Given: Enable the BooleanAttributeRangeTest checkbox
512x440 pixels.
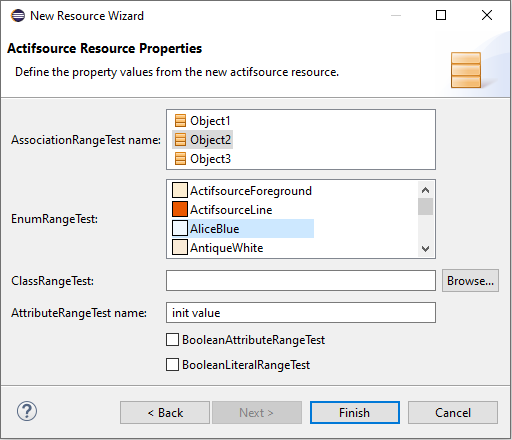Looking at the screenshot, I should [172, 340].
